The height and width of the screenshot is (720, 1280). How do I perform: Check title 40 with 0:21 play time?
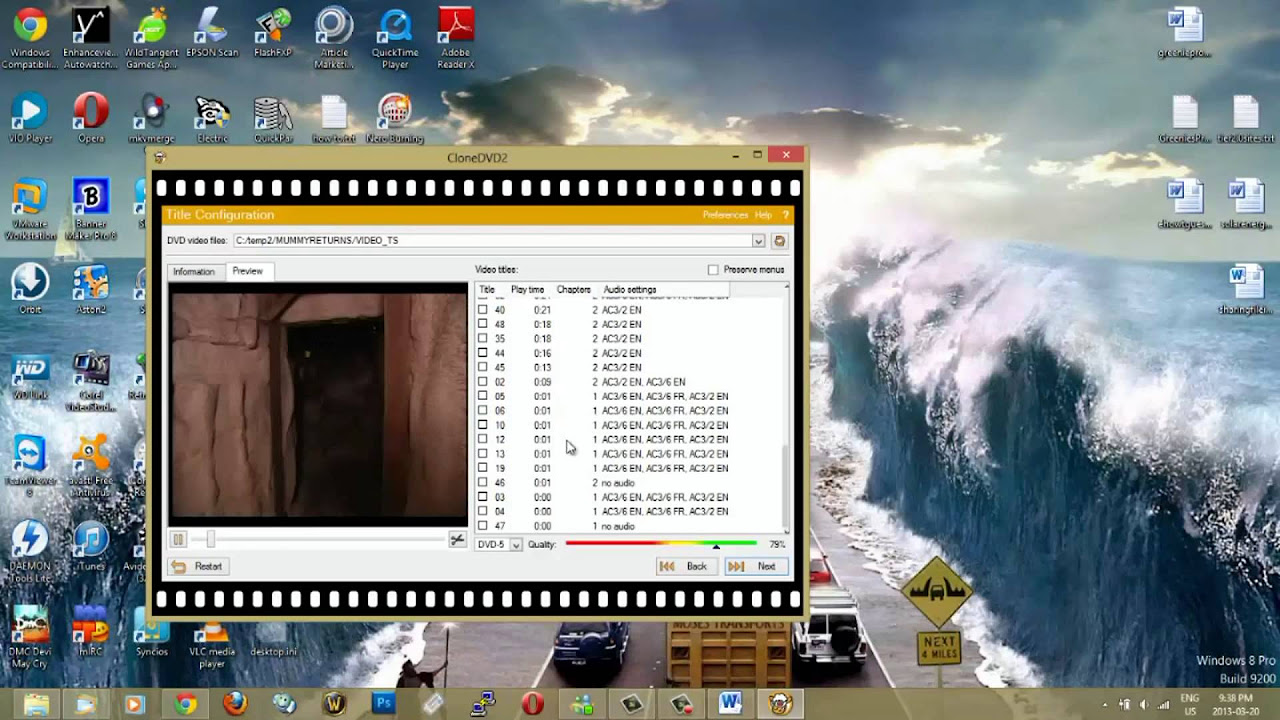coord(483,310)
